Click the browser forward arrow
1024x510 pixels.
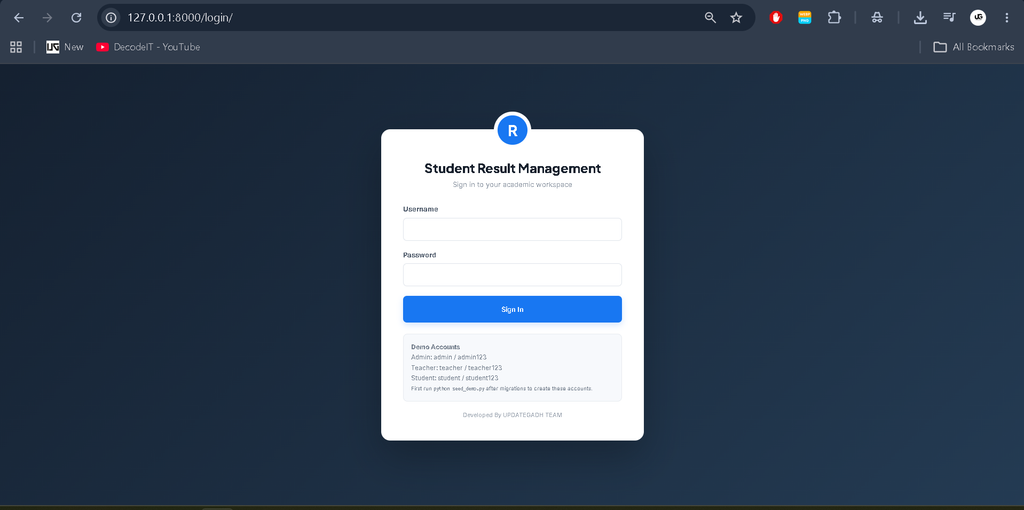(x=47, y=18)
